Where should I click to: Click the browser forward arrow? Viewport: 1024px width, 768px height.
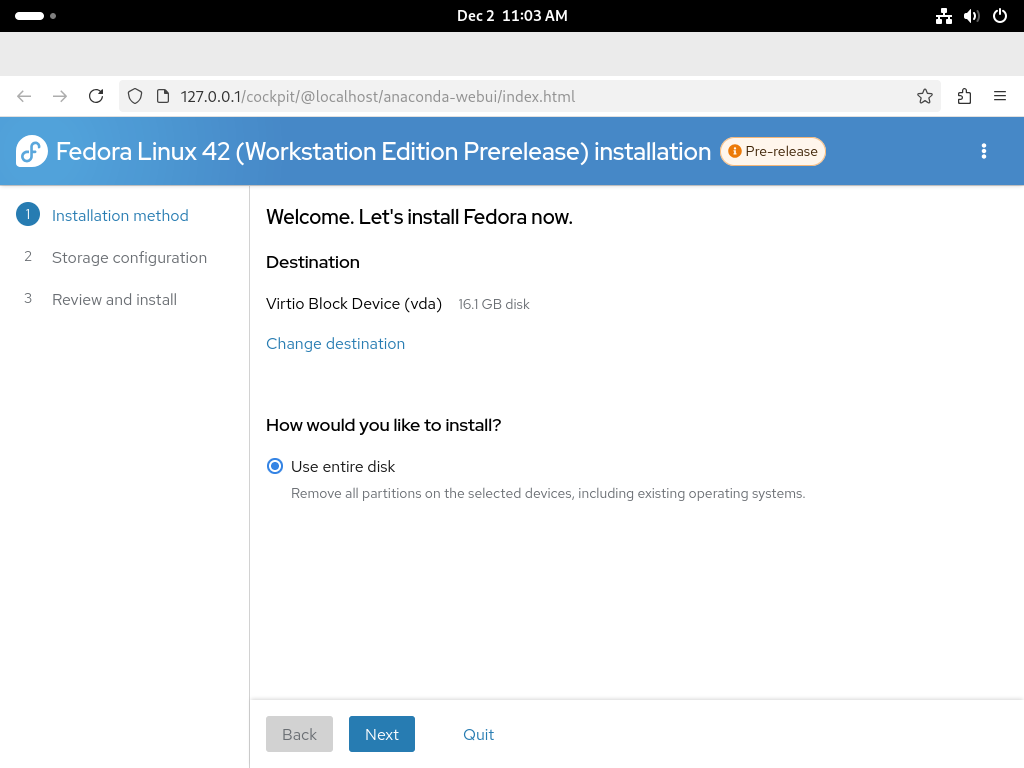(x=60, y=97)
